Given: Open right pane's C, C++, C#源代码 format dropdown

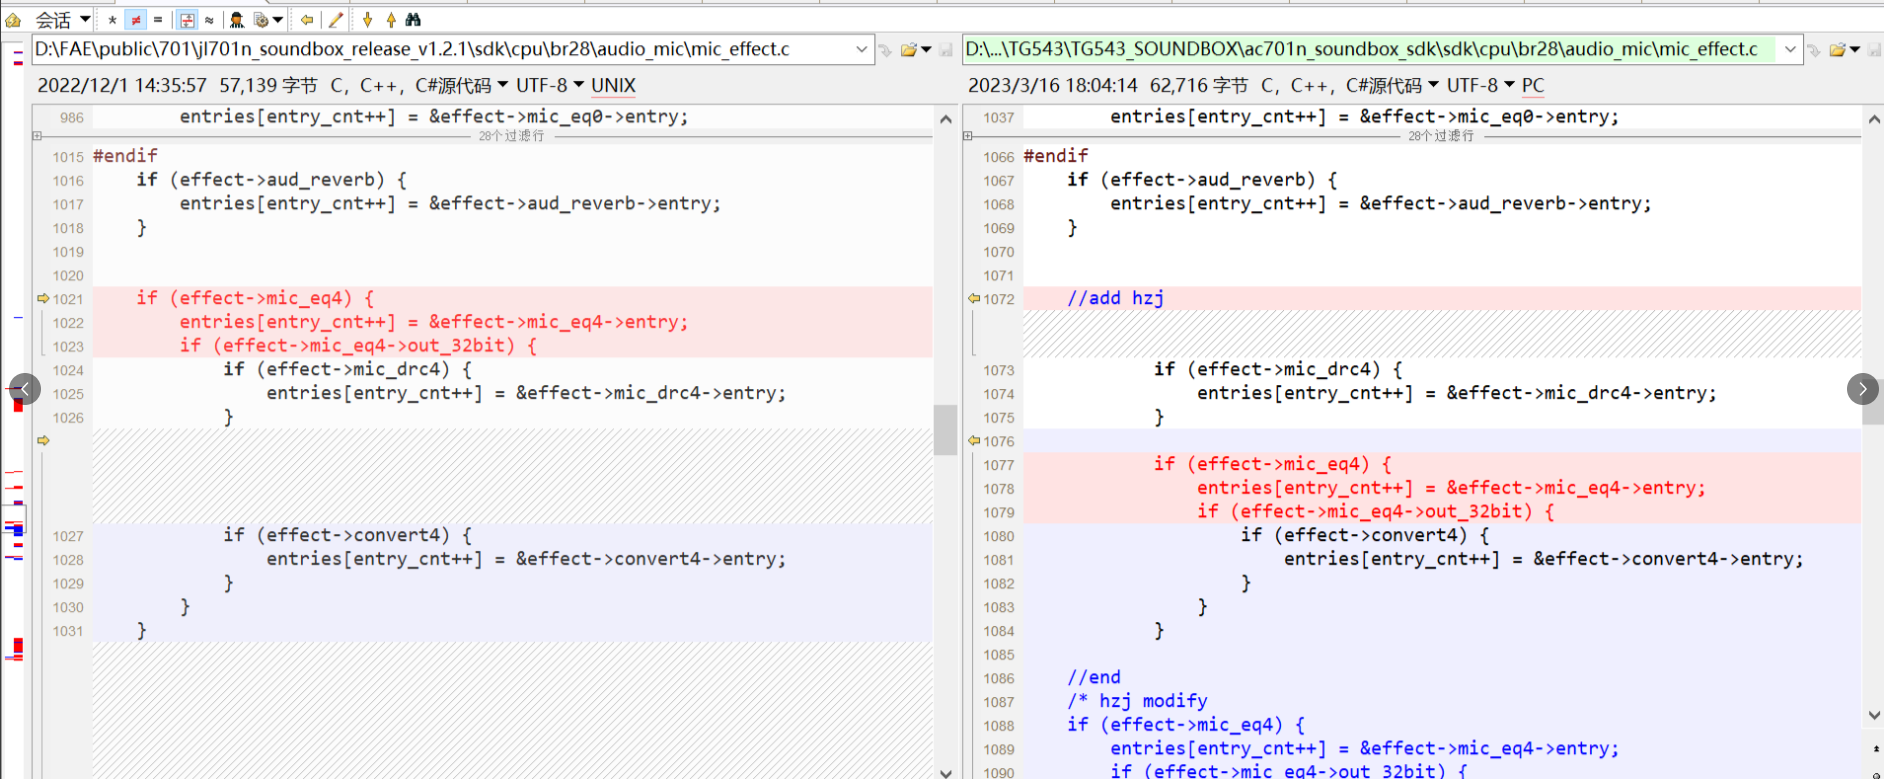Looking at the screenshot, I should pyautogui.click(x=1350, y=86).
